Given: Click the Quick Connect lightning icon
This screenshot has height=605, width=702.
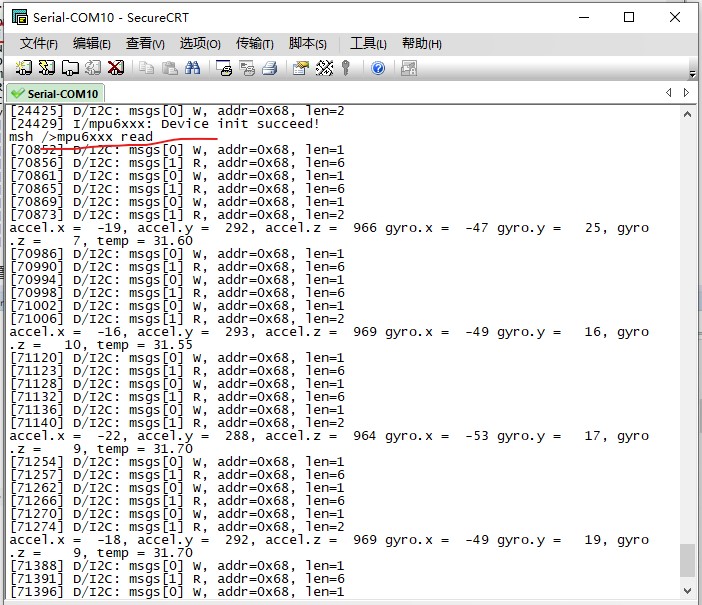Looking at the screenshot, I should click(47, 68).
